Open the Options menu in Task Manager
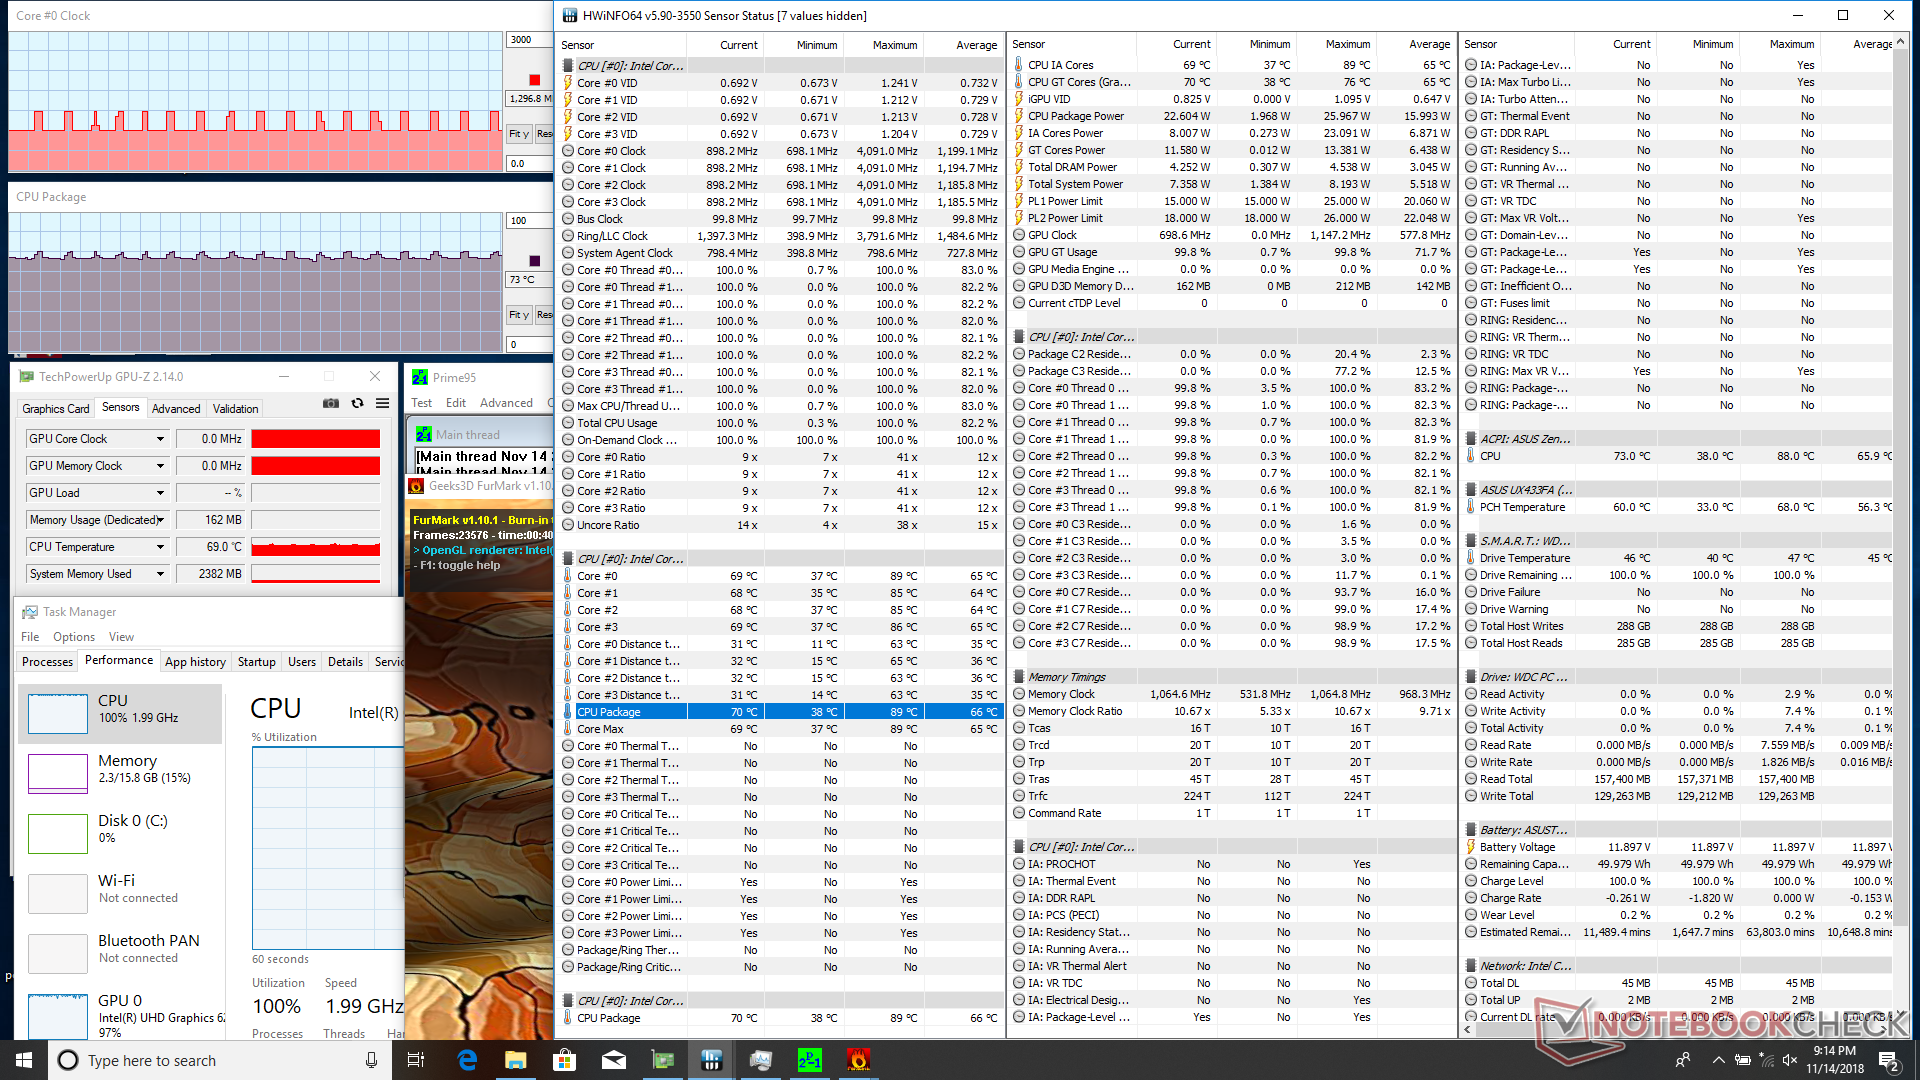 74,636
